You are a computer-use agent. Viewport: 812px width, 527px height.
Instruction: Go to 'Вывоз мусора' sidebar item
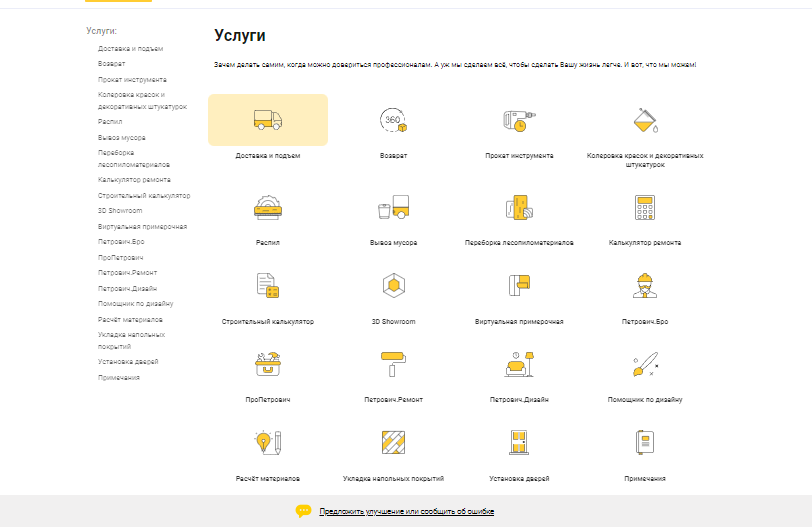tap(122, 137)
